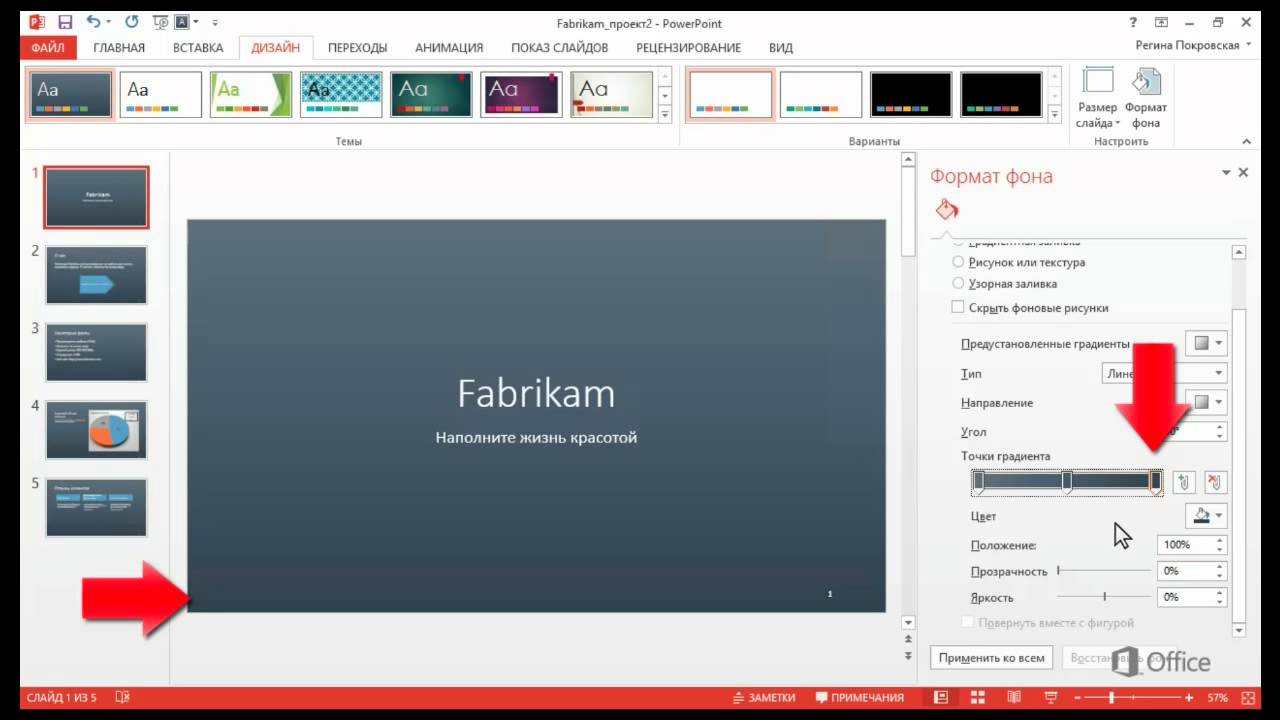Check Hide background graphics (Скрыть фоновые рисунки)
1280x720 pixels.
[x=1029, y=308]
